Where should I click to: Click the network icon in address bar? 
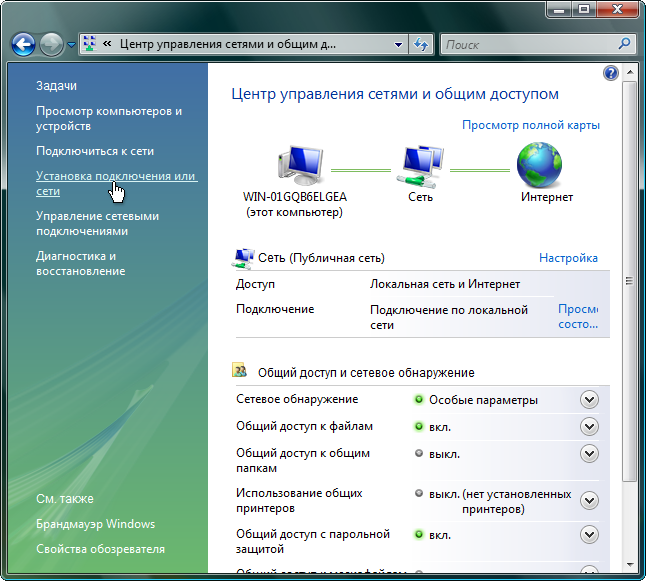[x=89, y=44]
